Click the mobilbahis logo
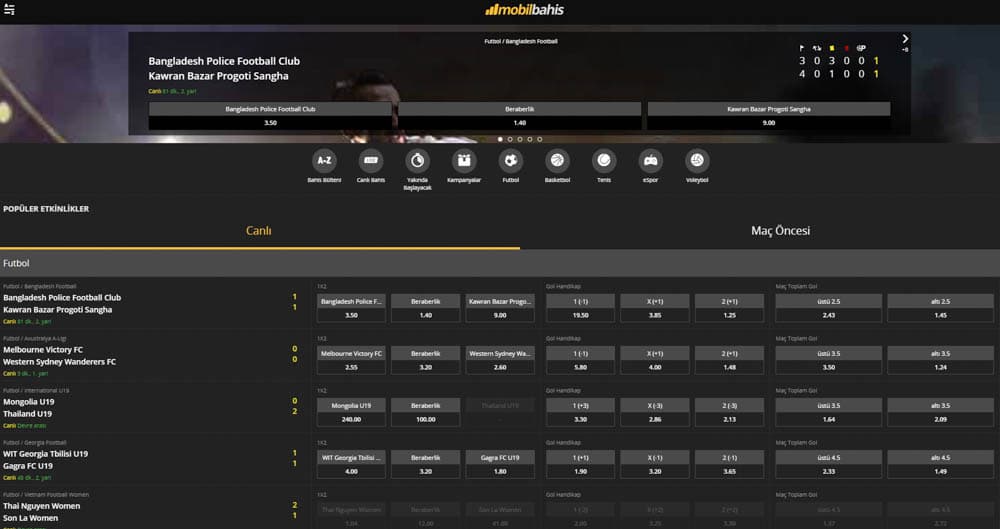 click(524, 10)
